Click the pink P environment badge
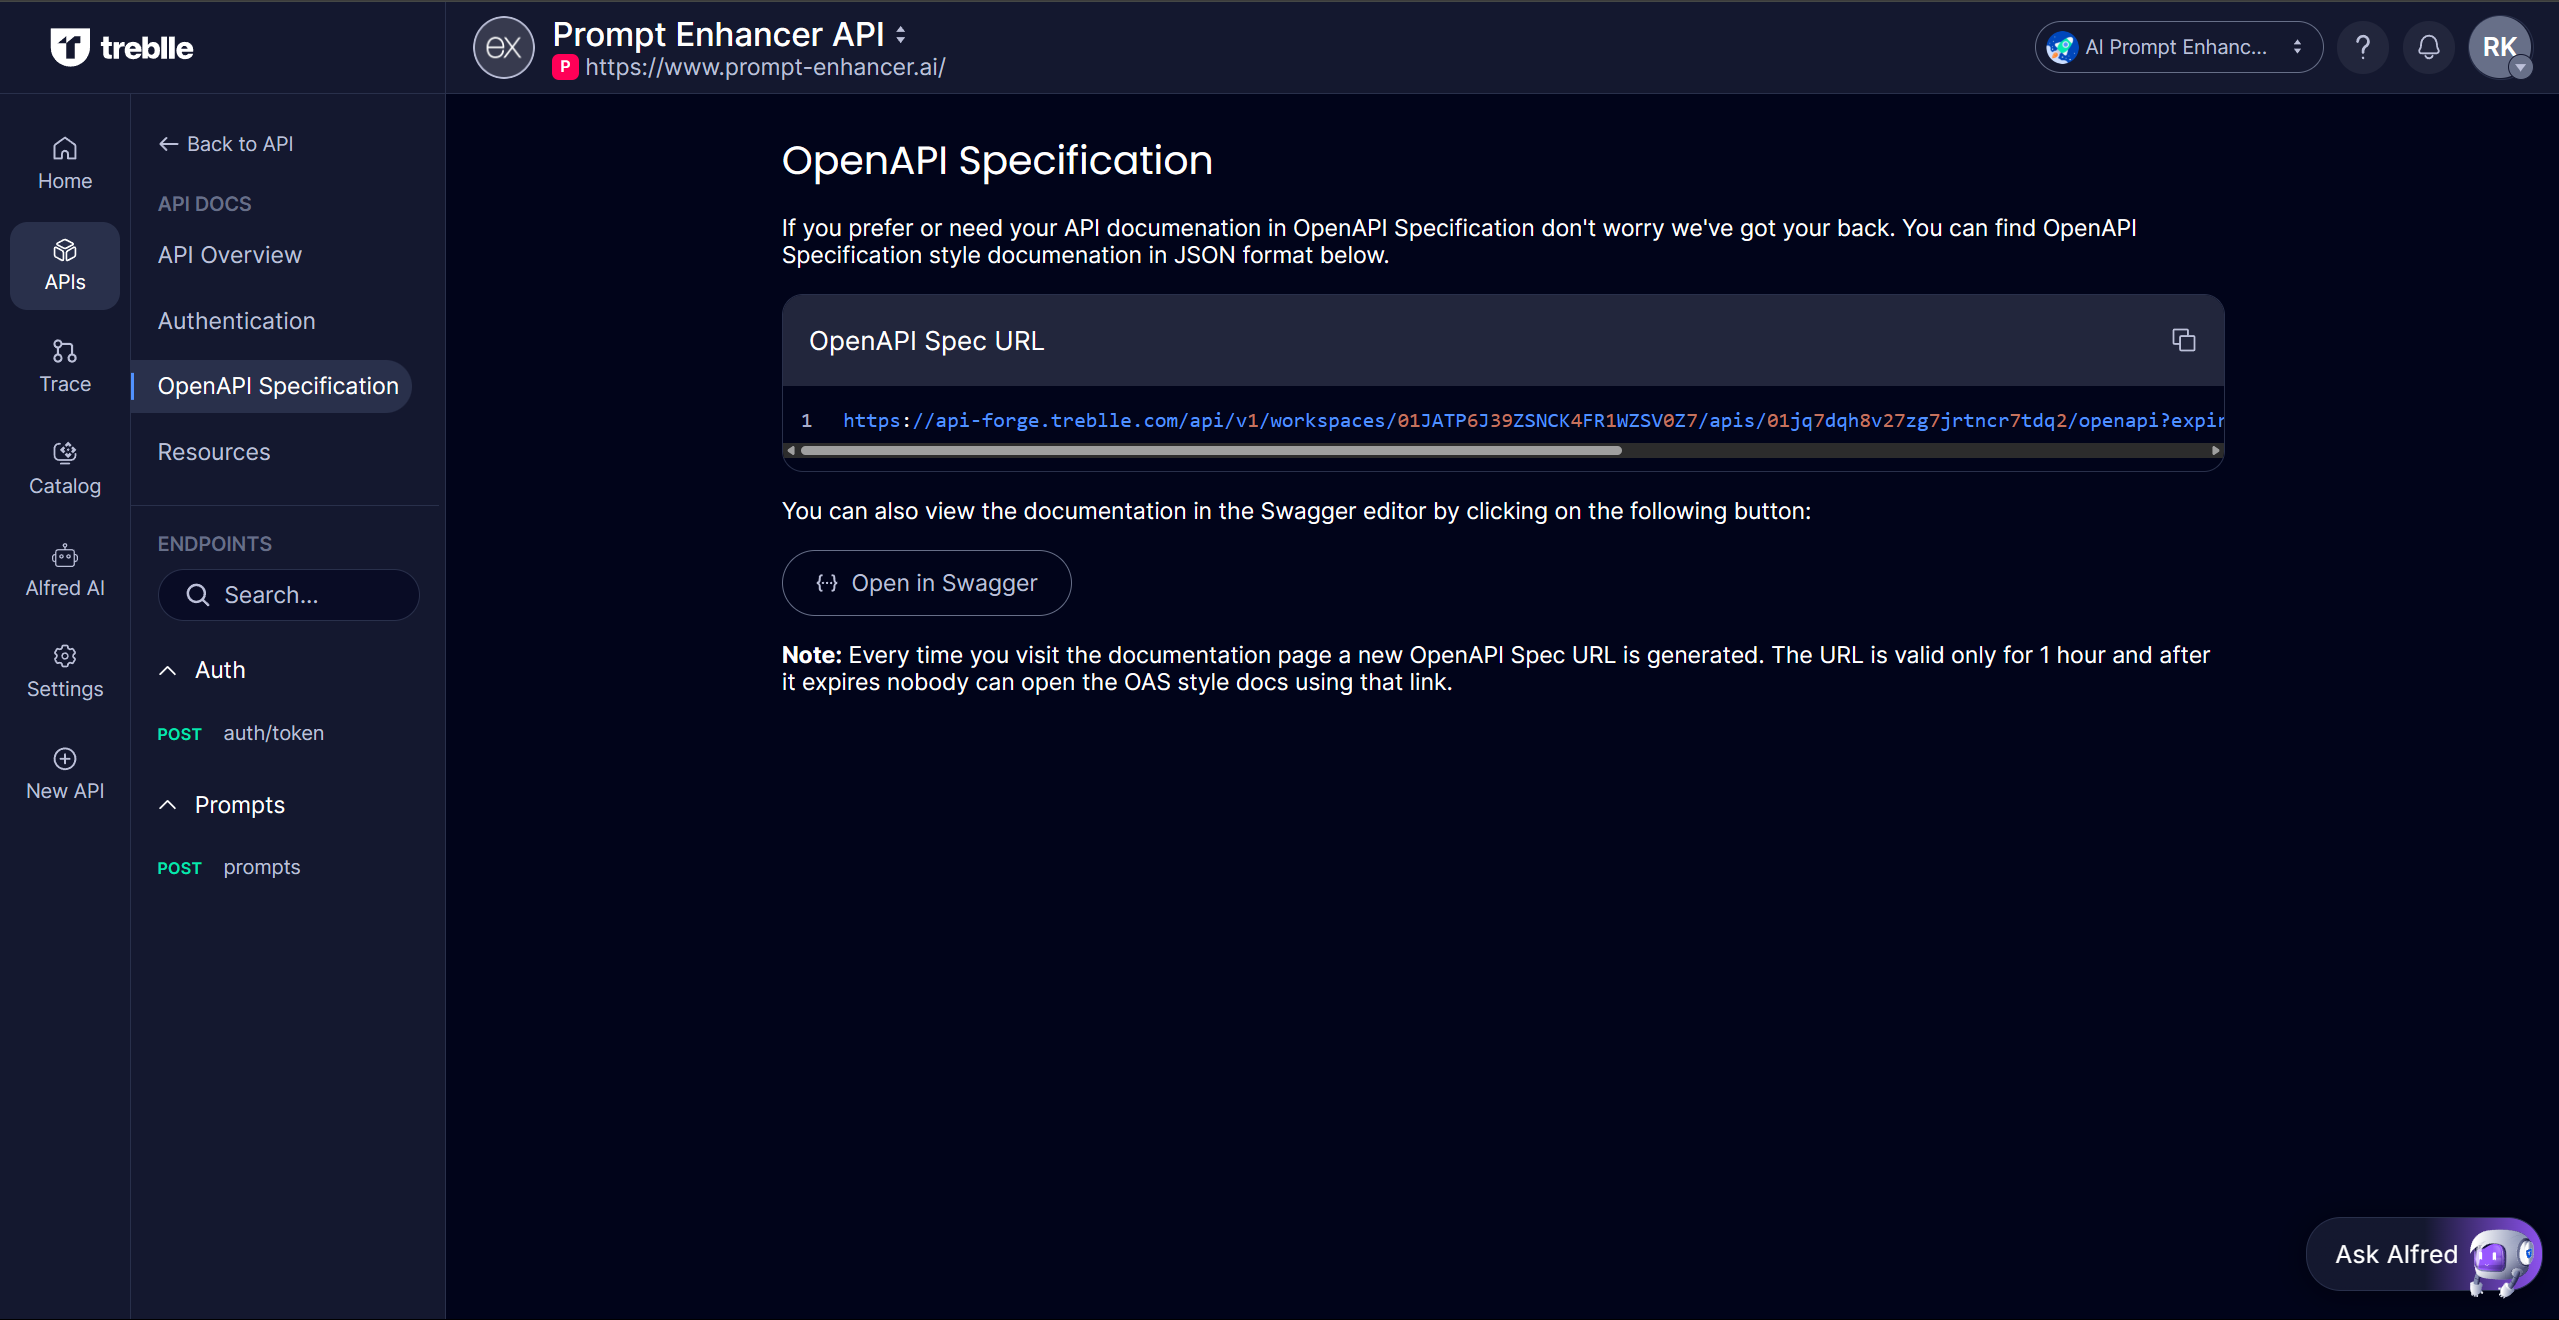 point(565,67)
